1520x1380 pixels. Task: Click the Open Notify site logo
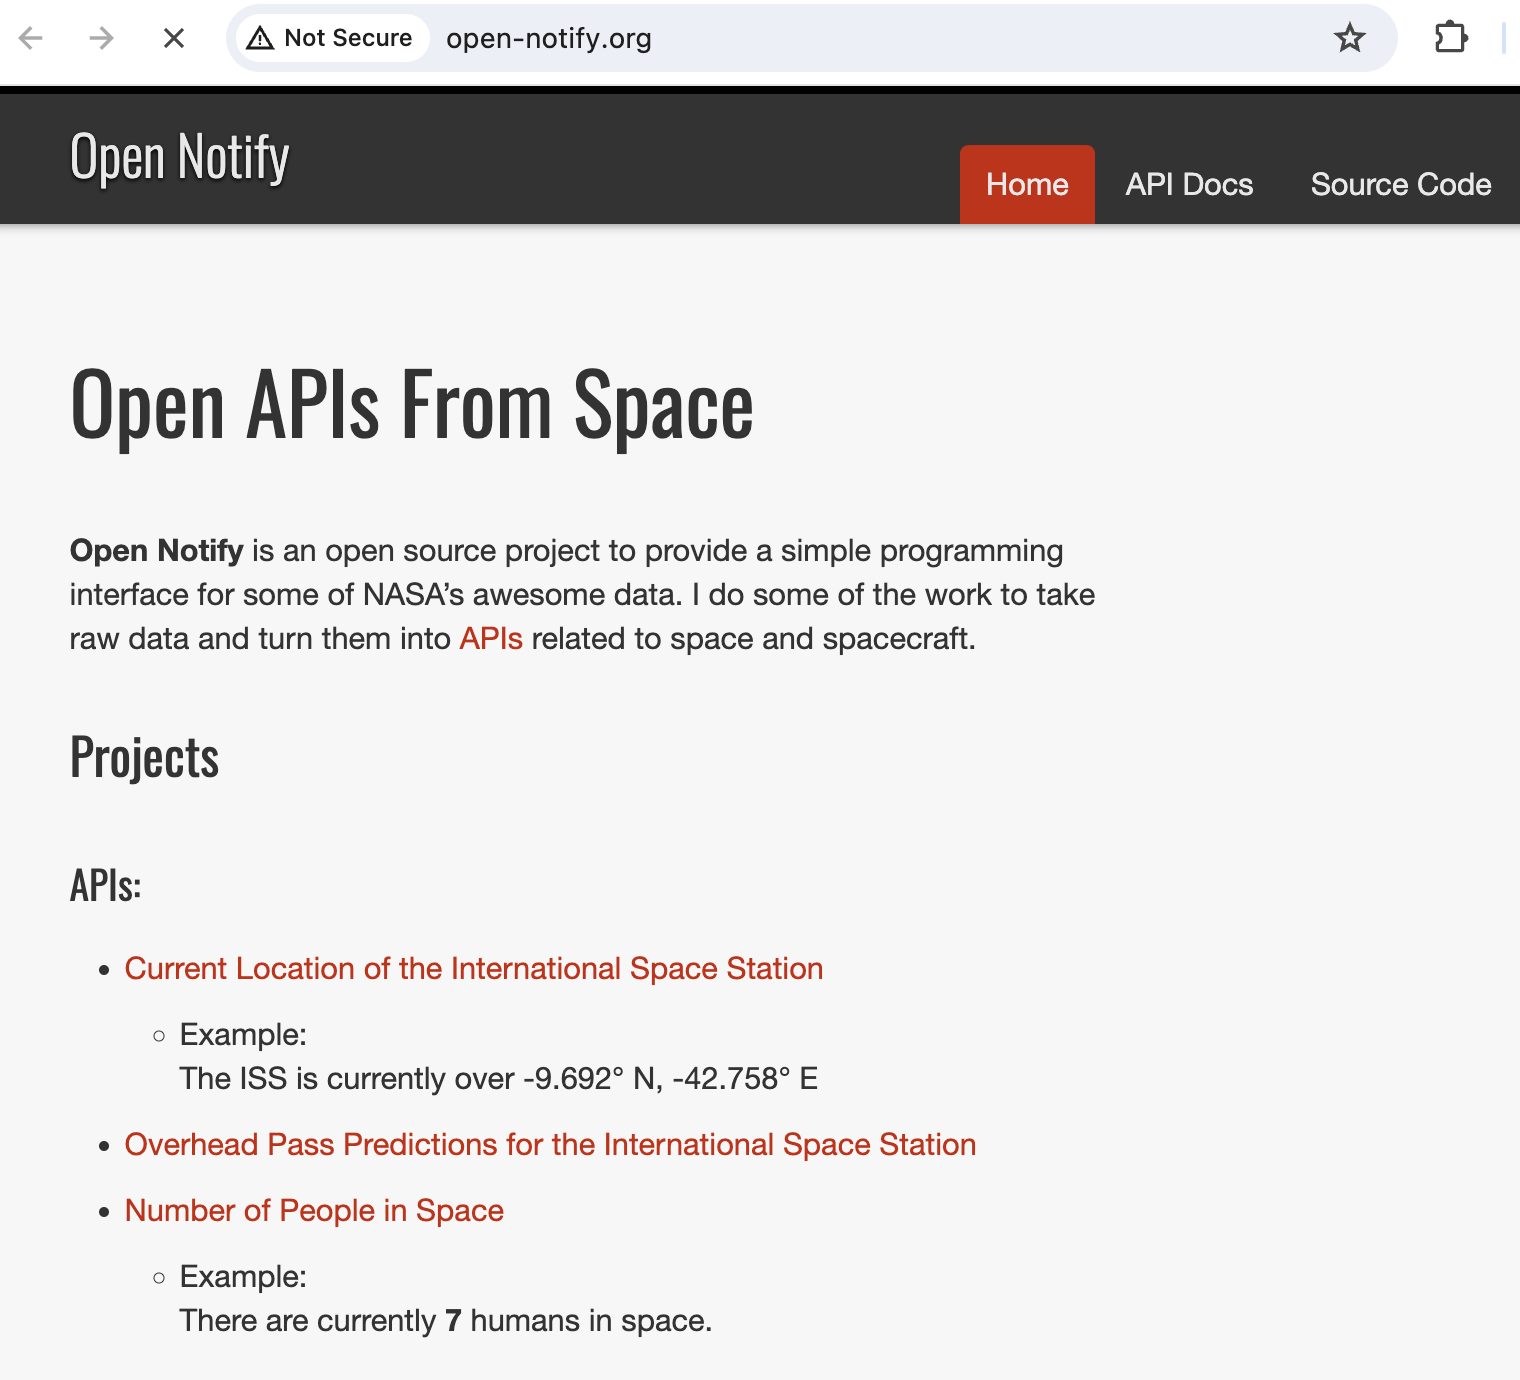pos(180,157)
